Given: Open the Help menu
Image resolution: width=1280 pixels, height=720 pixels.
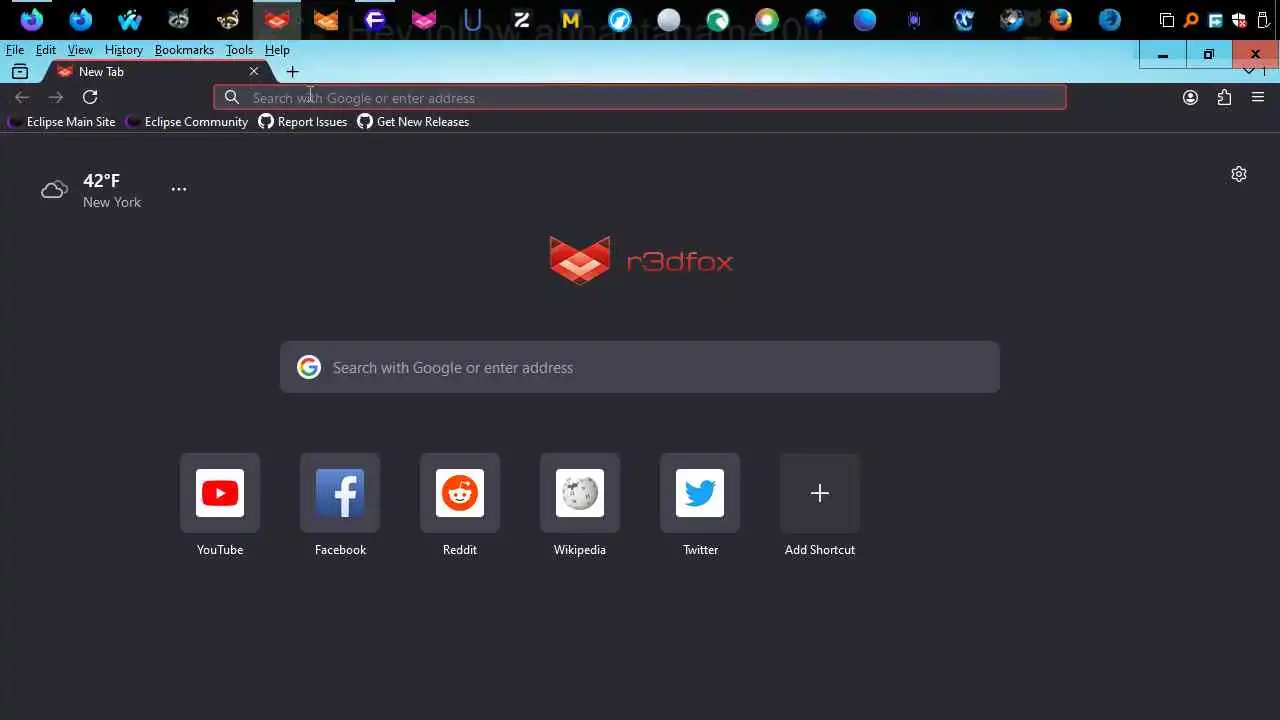Looking at the screenshot, I should click(277, 50).
